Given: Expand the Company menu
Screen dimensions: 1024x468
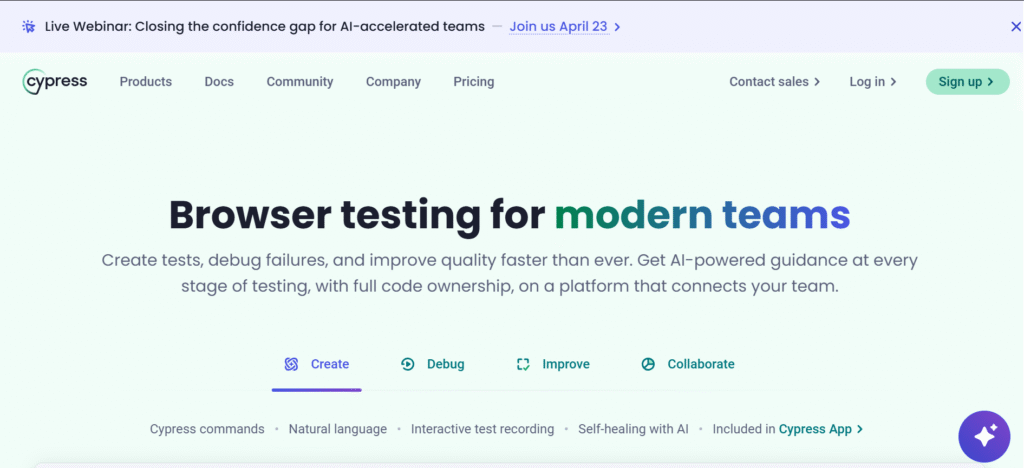Looking at the screenshot, I should click(x=393, y=82).
